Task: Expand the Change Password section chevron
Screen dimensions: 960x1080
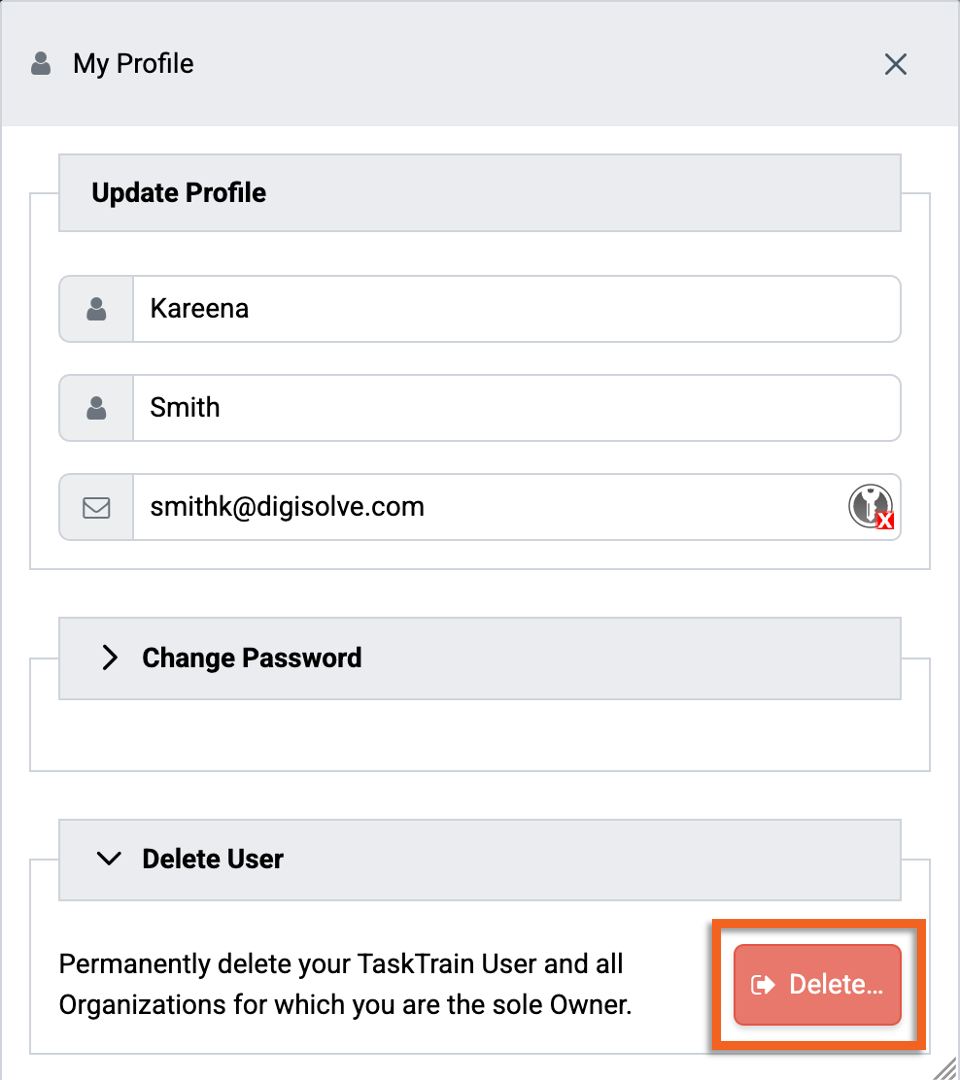Action: [109, 658]
